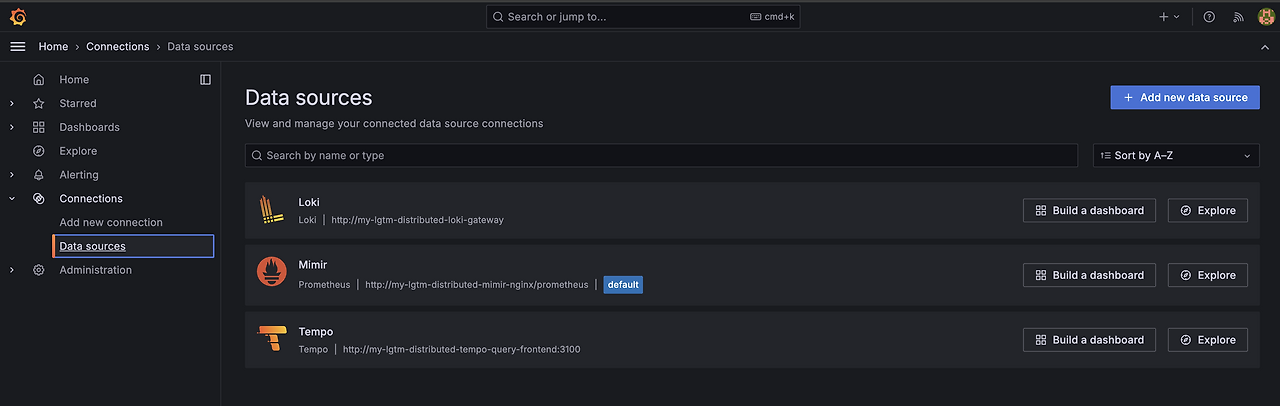
Task: Select Connections in the sidebar menu
Action: tap(91, 199)
